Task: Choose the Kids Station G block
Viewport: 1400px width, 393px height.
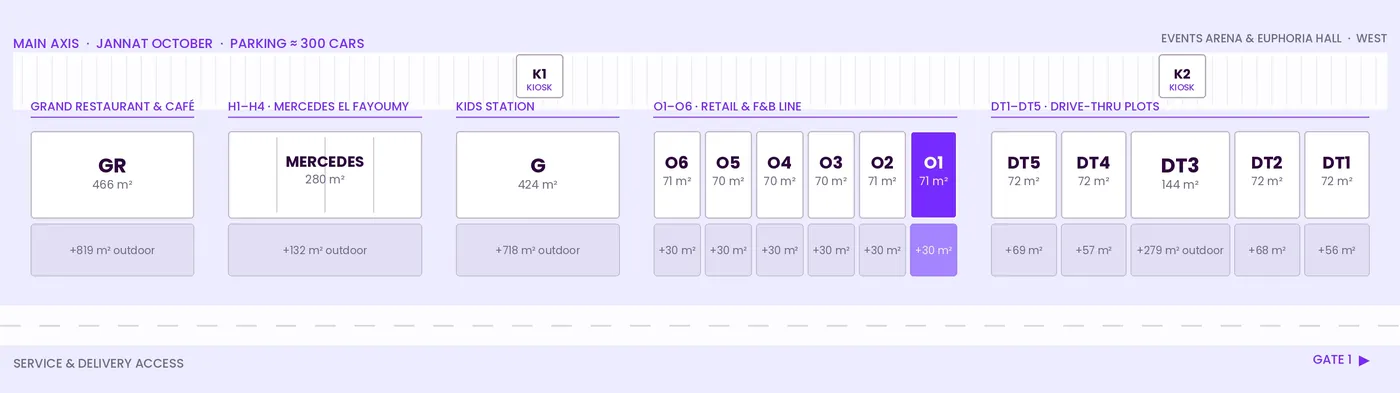Action: [x=538, y=175]
